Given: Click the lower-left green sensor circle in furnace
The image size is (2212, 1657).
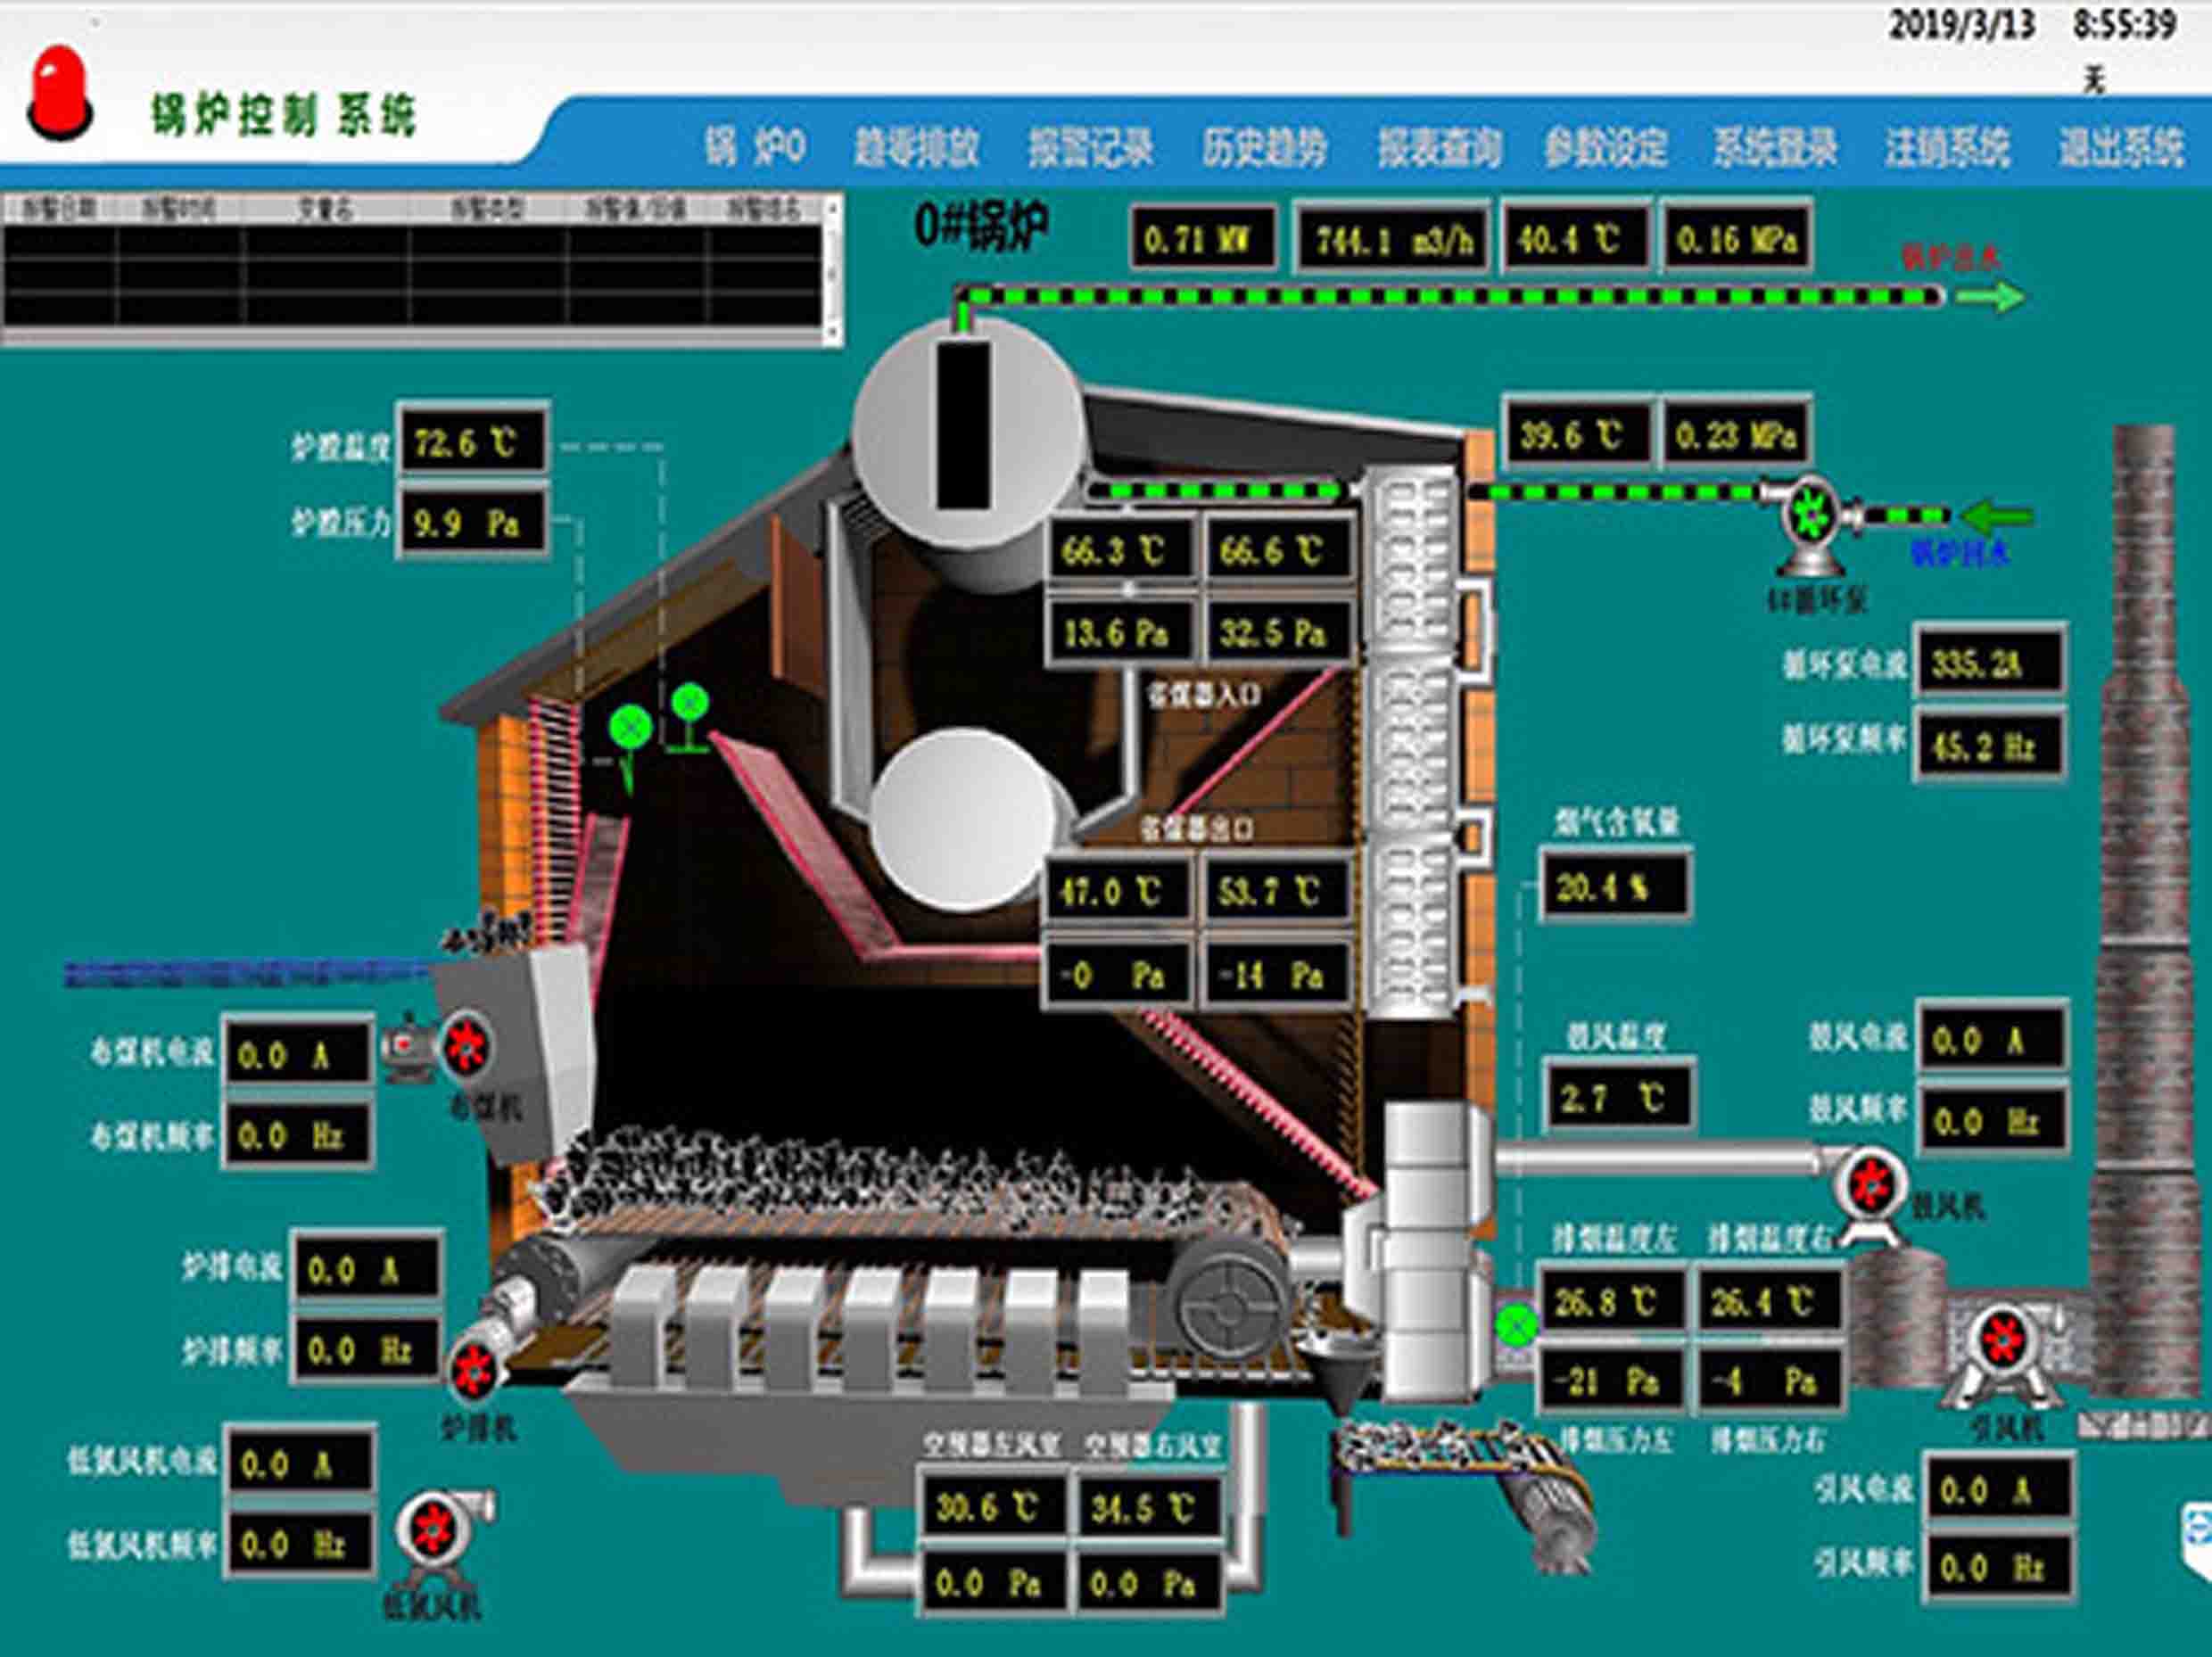Looking at the screenshot, I should tap(630, 728).
